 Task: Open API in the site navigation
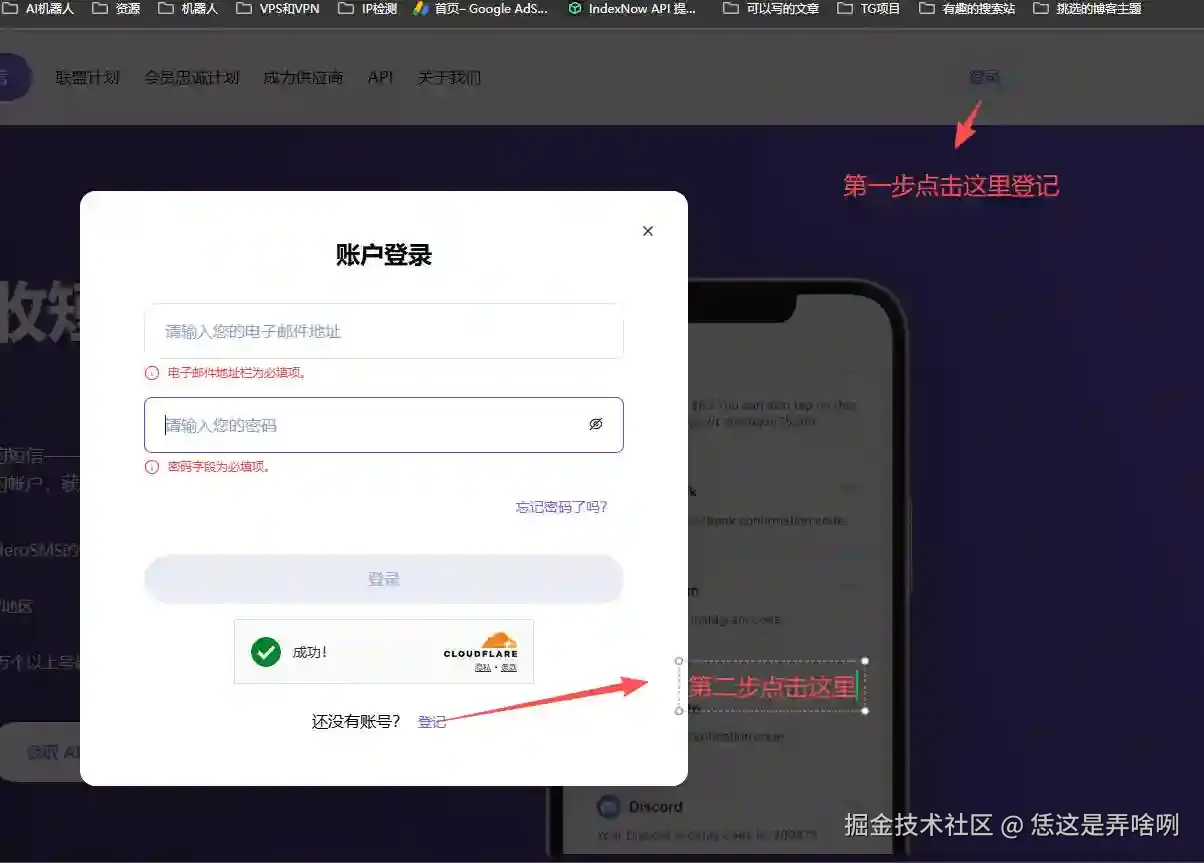(380, 77)
